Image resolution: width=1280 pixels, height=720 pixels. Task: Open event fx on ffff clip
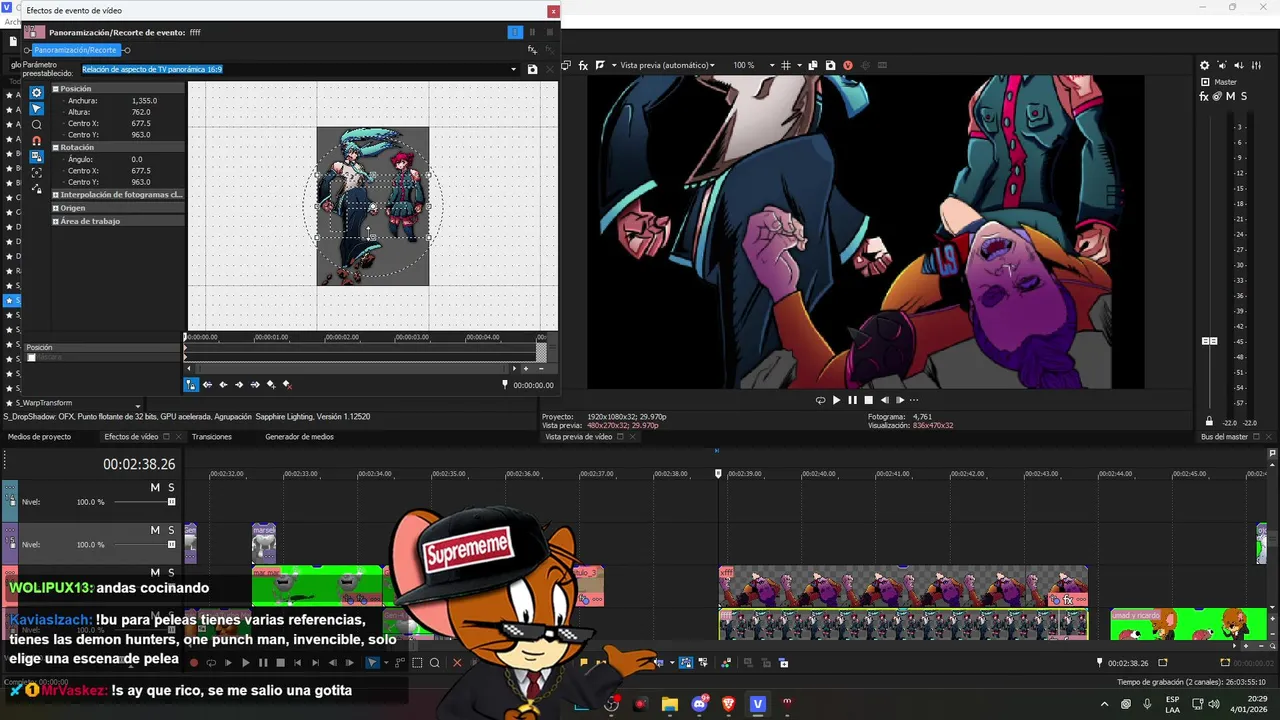click(1068, 600)
